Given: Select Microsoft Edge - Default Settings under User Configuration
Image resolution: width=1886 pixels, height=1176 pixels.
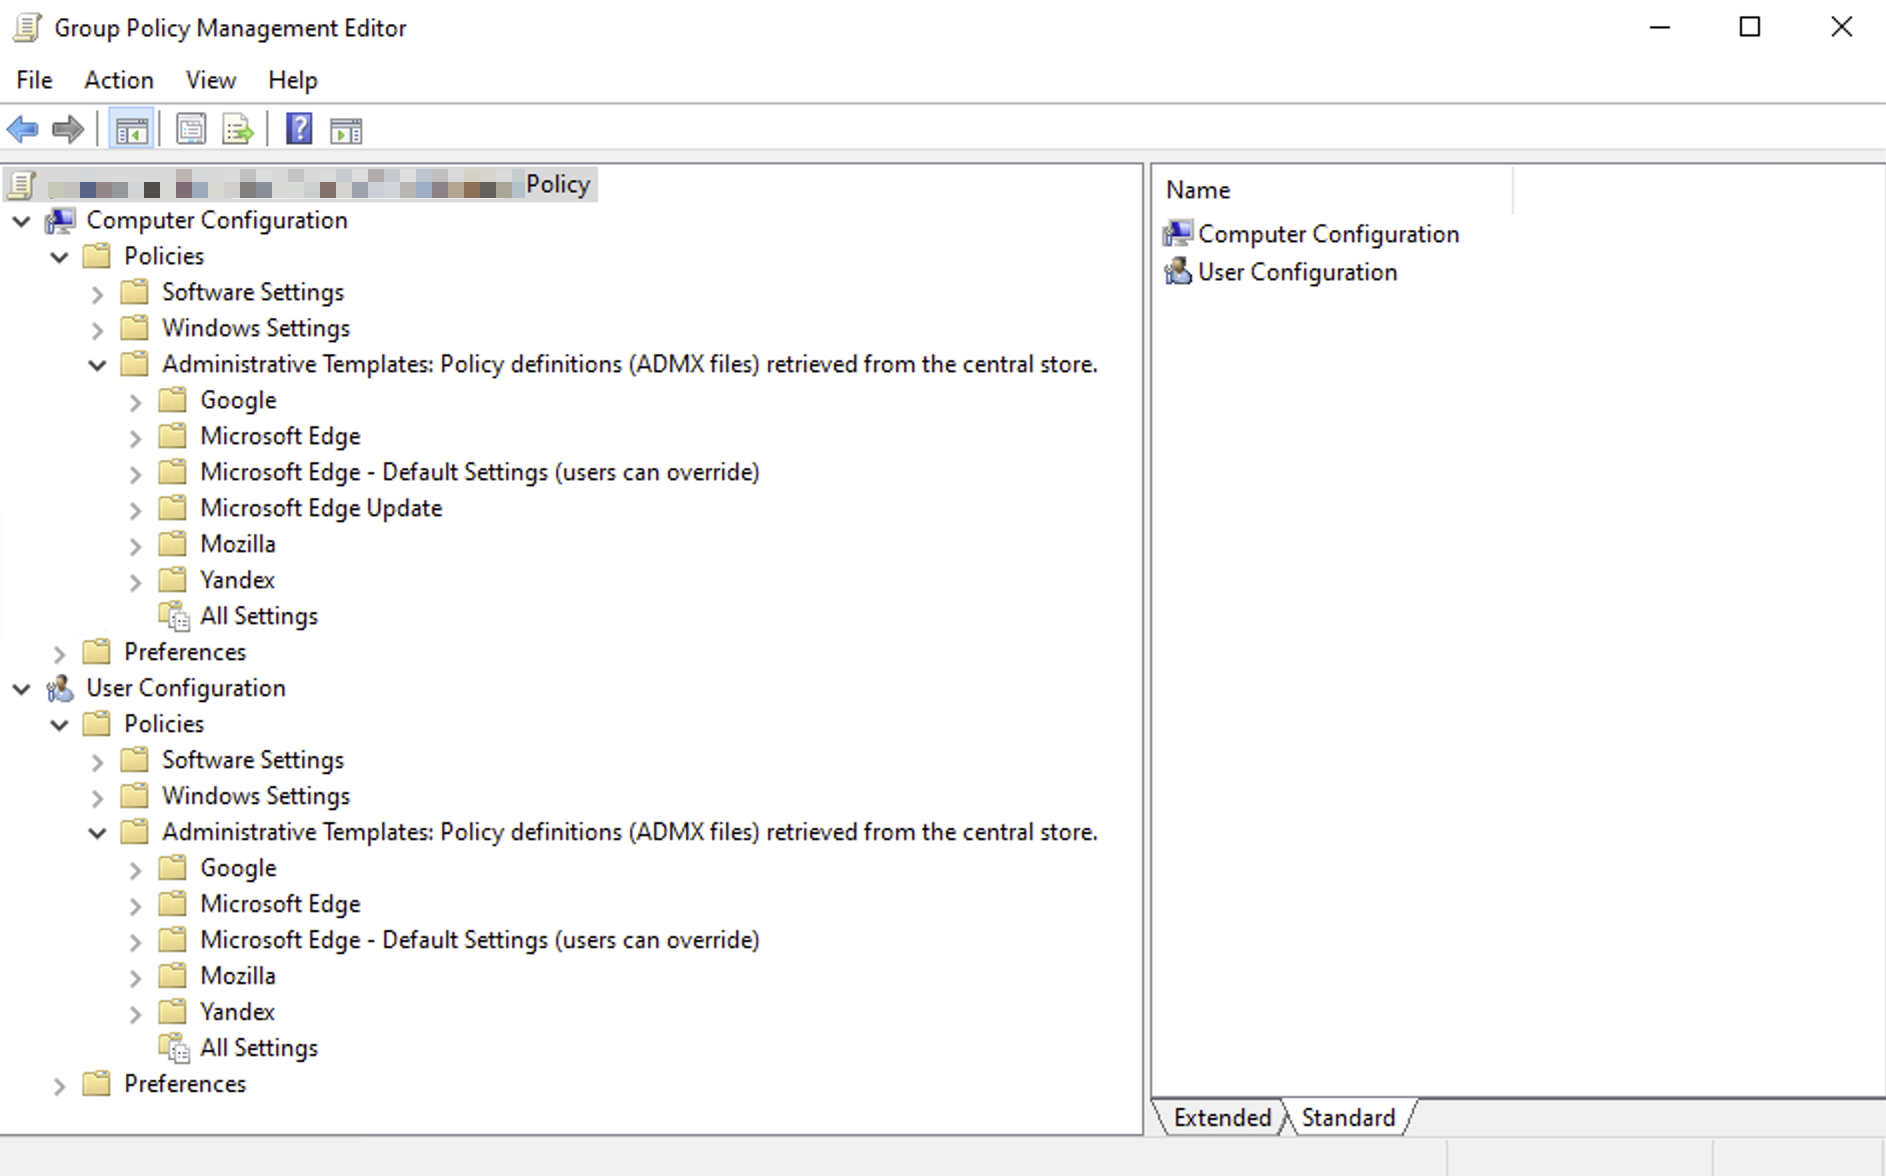Looking at the screenshot, I should 480,940.
